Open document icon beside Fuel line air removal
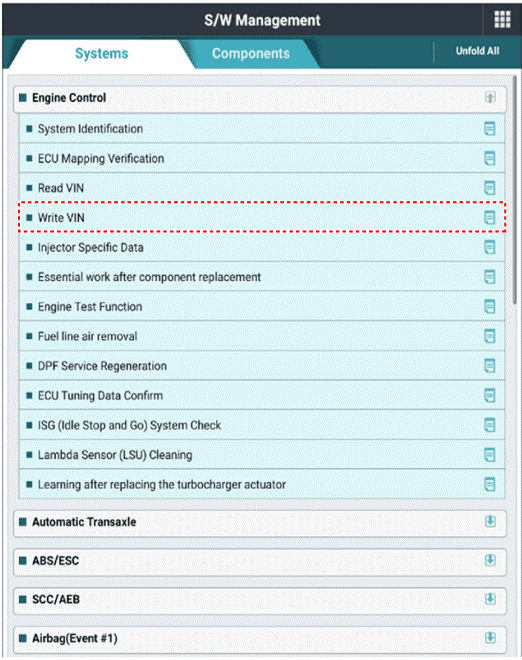Image resolution: width=522 pixels, height=660 pixels. click(x=490, y=336)
